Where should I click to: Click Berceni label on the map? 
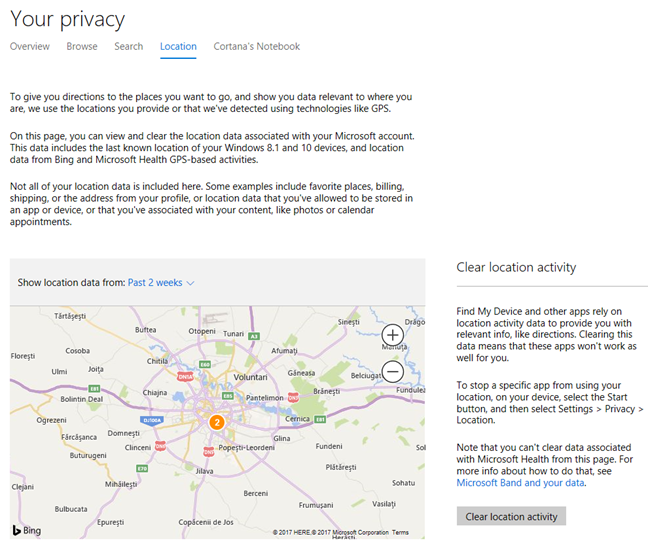tap(255, 493)
